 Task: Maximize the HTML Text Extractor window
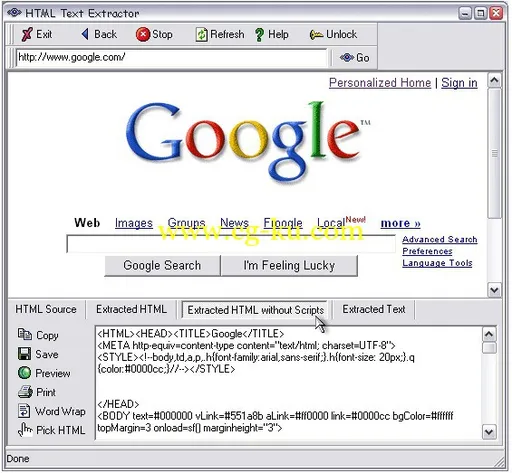481,13
